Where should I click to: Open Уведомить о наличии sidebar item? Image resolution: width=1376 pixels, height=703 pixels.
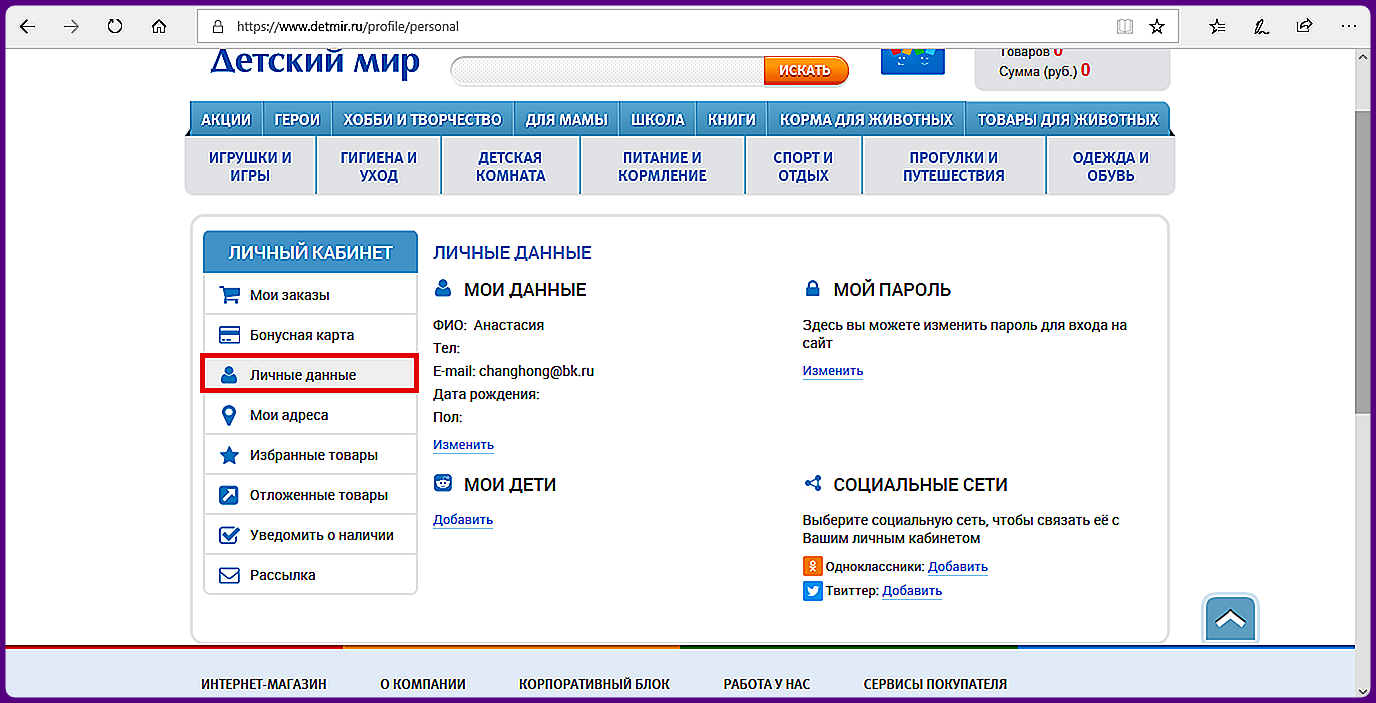pyautogui.click(x=310, y=535)
